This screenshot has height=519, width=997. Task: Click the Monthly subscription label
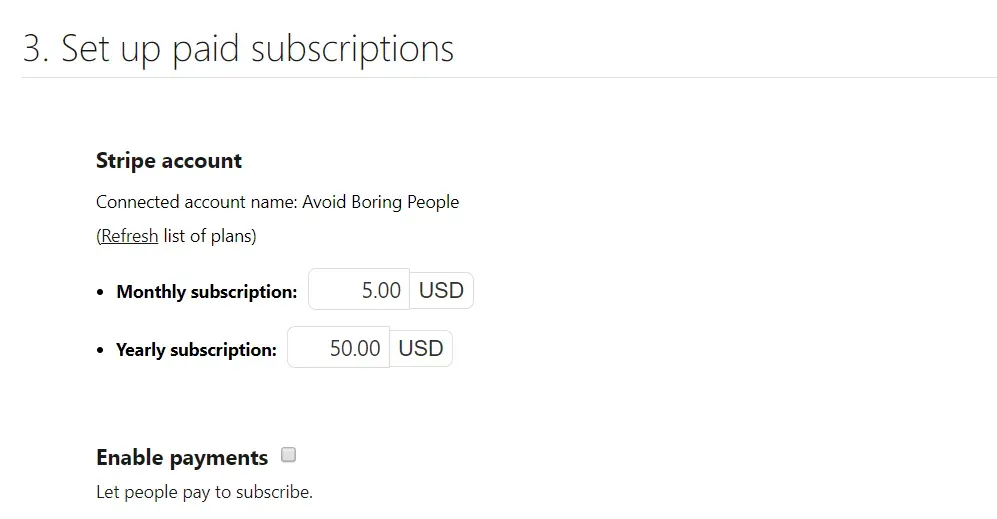207,292
